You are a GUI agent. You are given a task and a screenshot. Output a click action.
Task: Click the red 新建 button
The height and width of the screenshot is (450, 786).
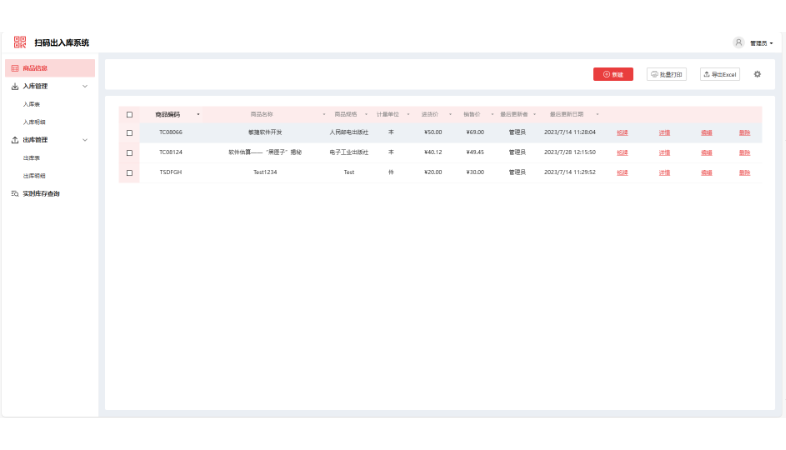[x=613, y=74]
